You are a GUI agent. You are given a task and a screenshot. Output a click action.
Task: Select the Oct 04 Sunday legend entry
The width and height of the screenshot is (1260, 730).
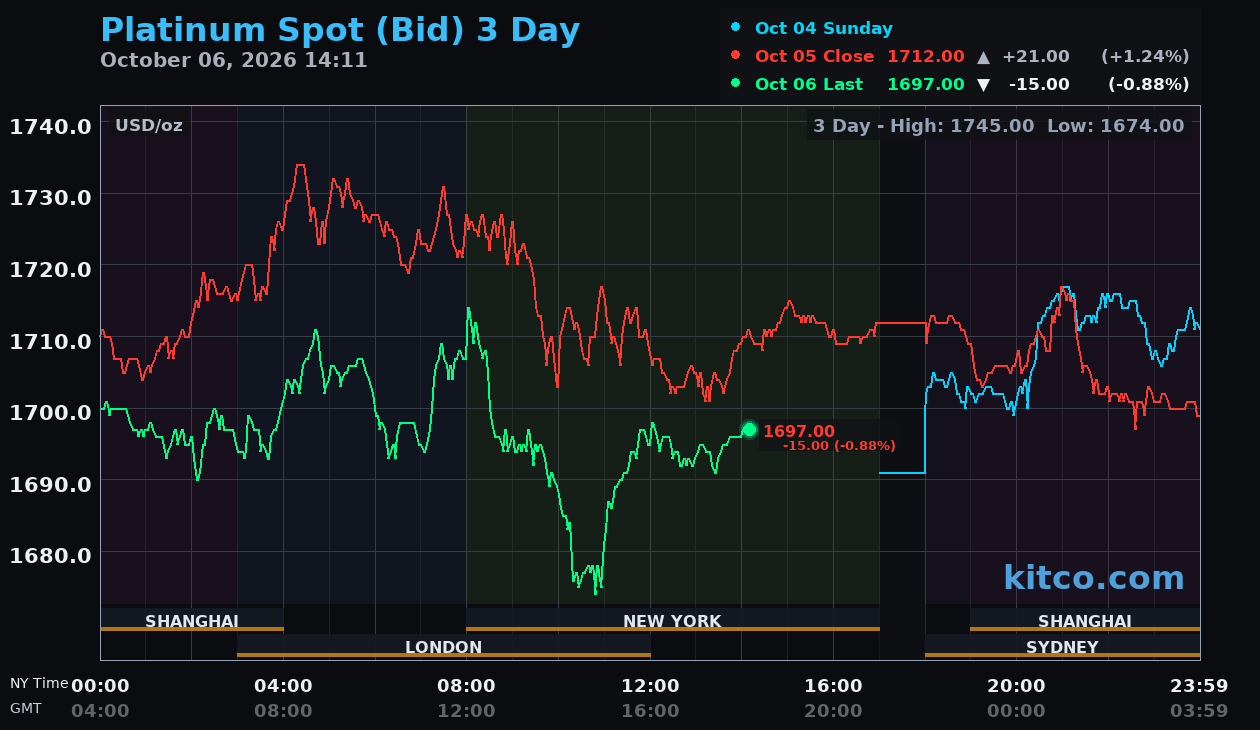tap(824, 28)
